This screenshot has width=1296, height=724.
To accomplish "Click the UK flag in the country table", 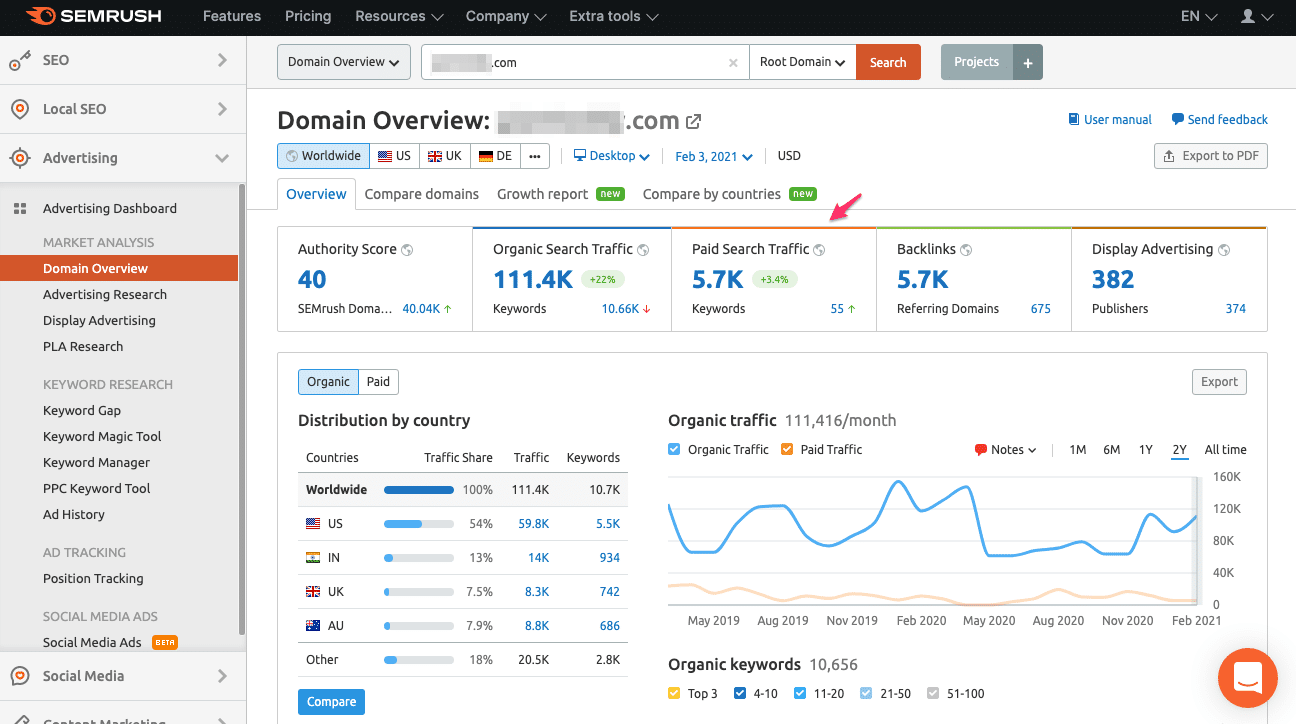I will [x=312, y=592].
